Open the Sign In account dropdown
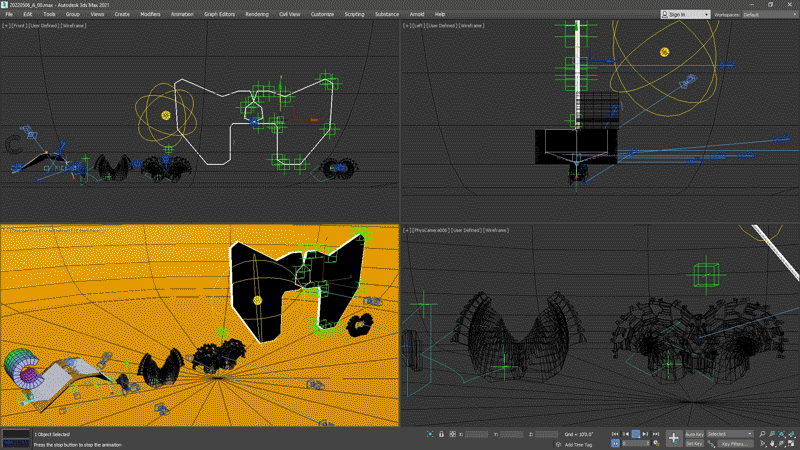800x450 pixels. click(x=685, y=15)
